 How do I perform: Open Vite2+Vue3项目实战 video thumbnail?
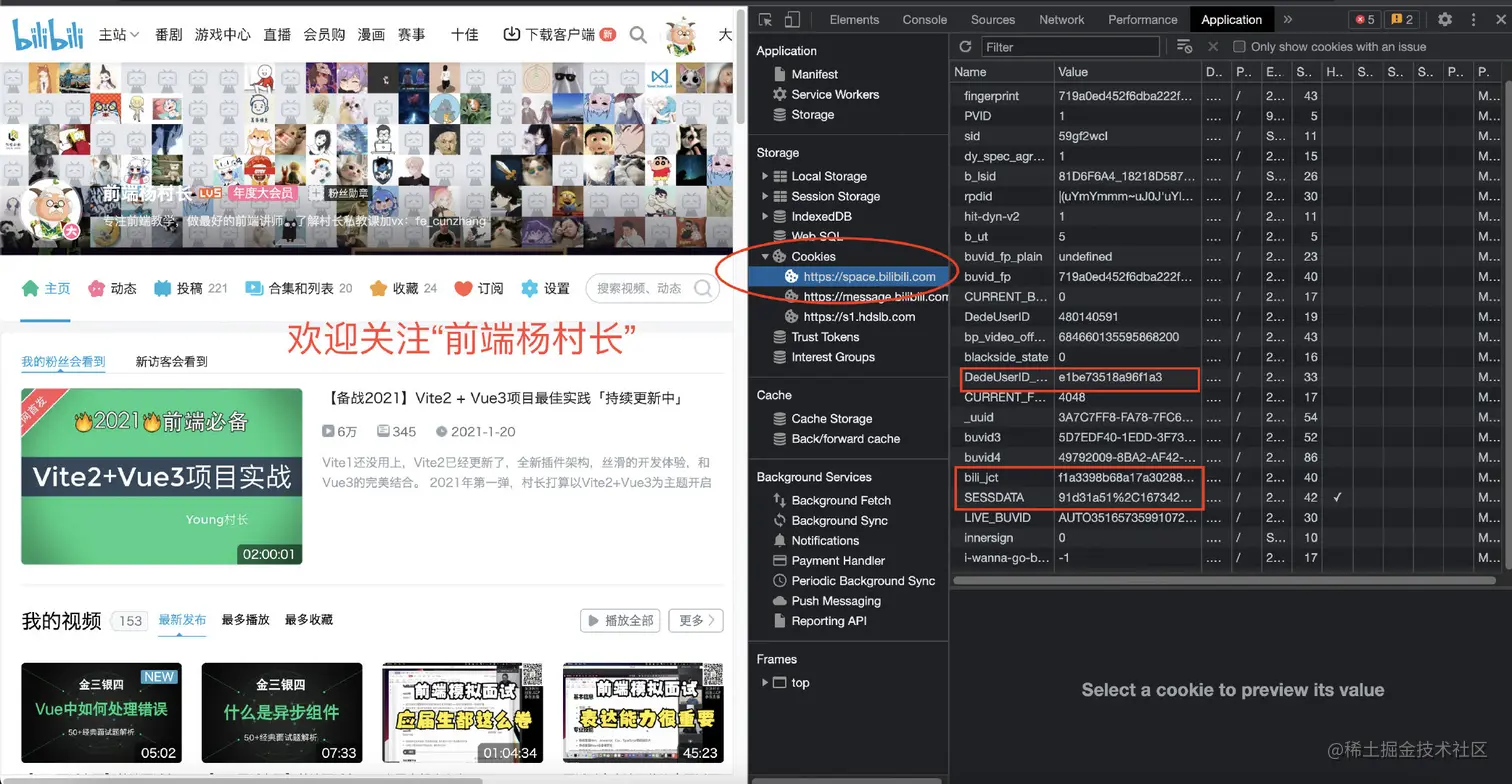tap(162, 476)
